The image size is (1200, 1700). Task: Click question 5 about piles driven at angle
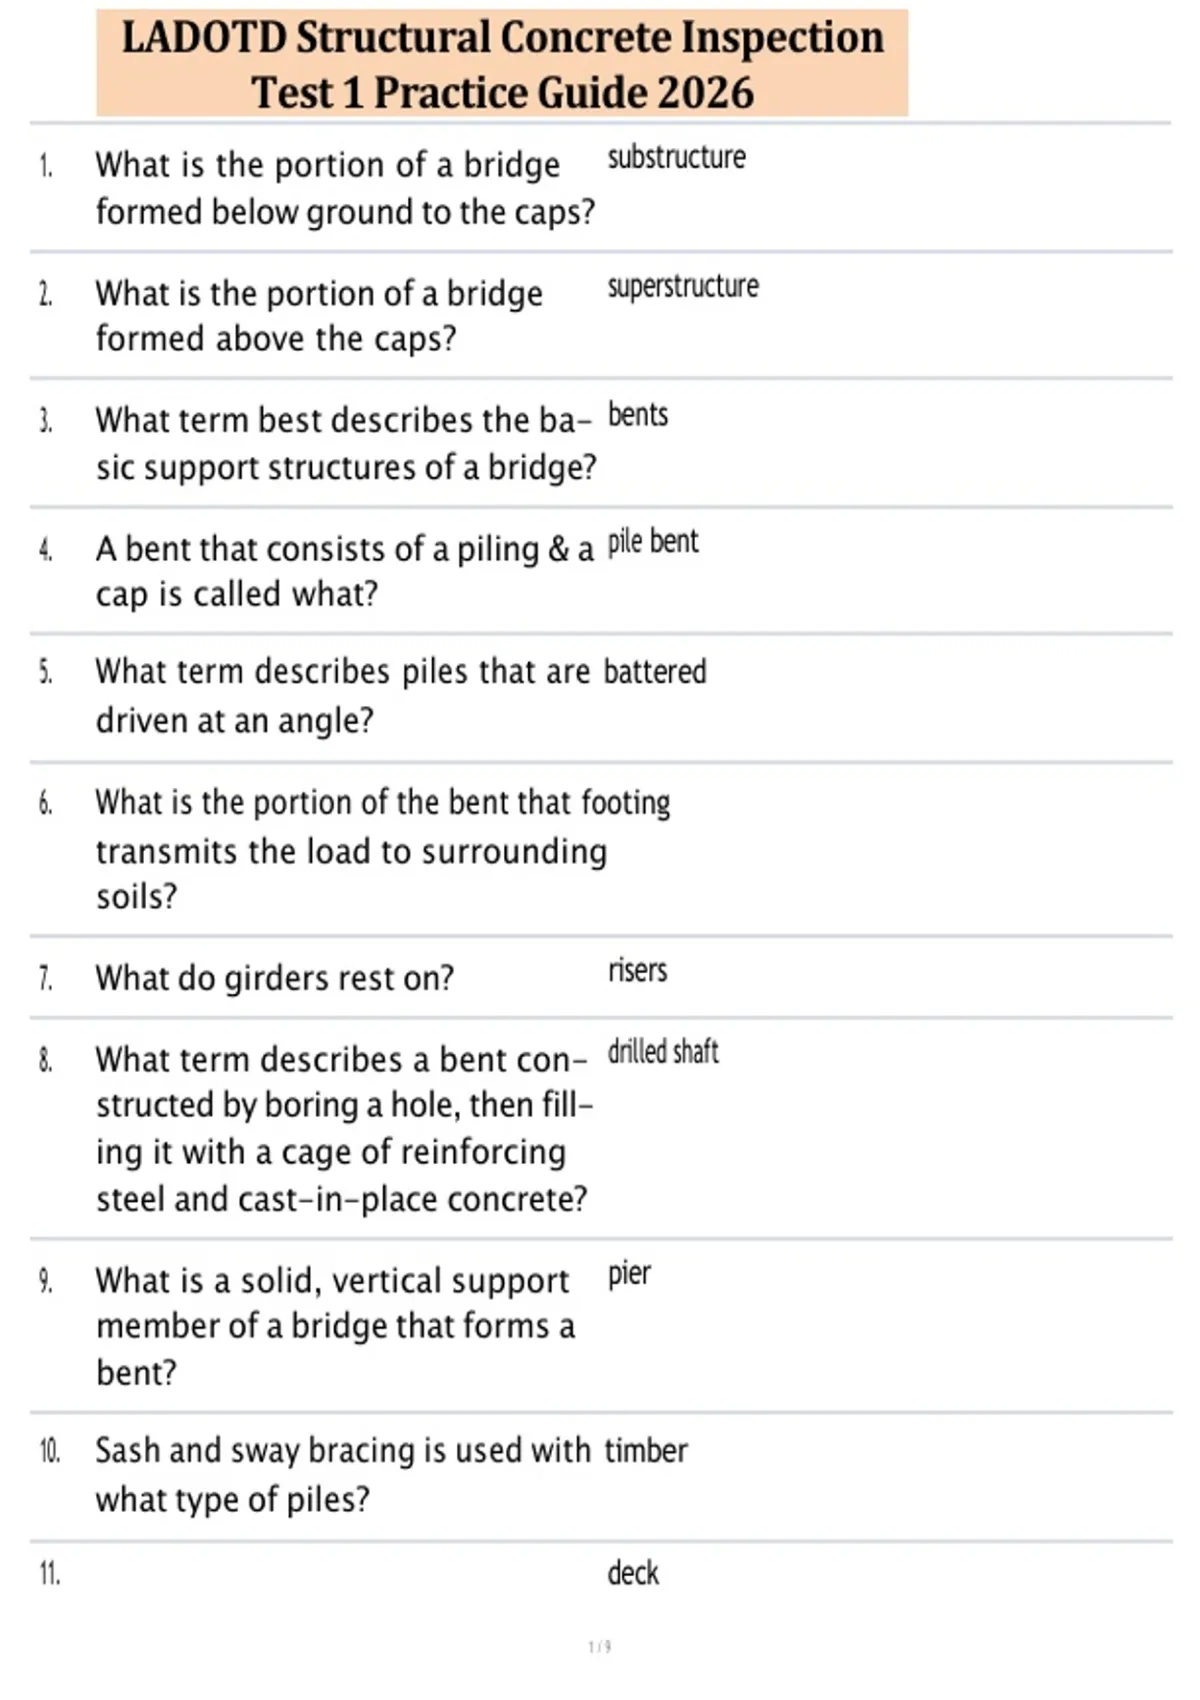click(x=343, y=696)
